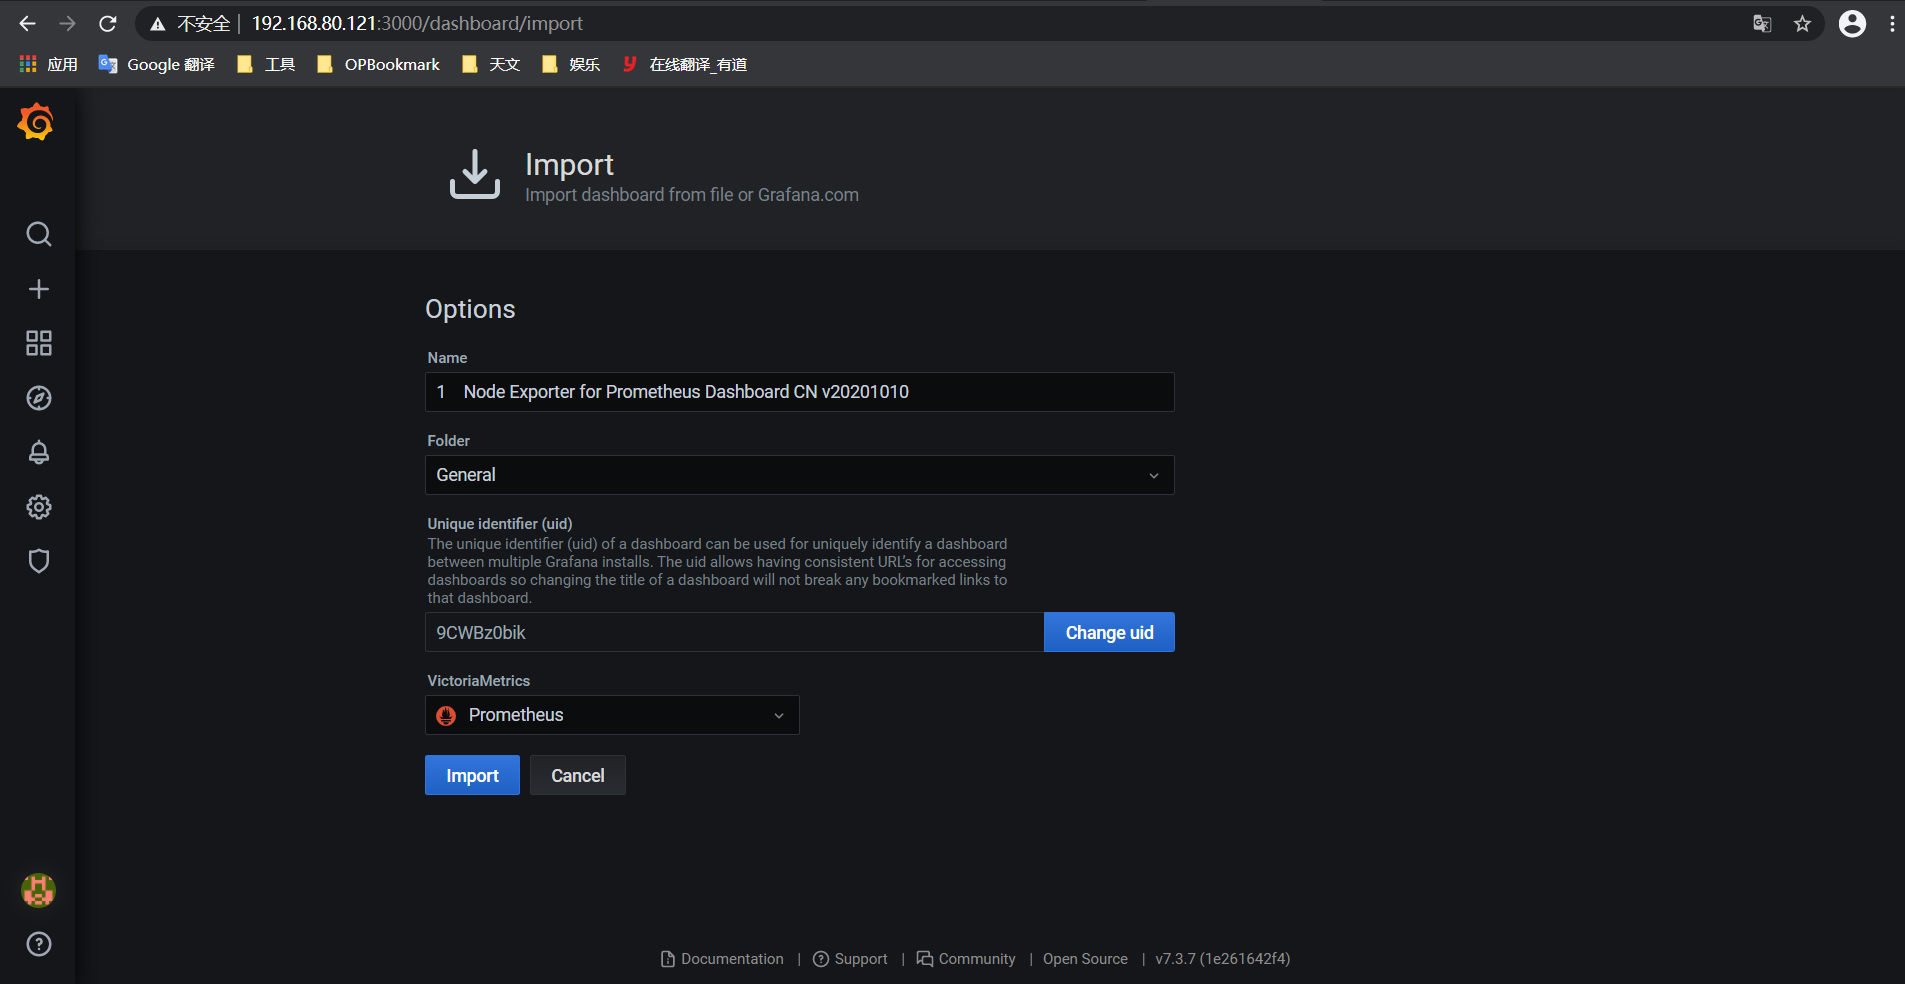Click the not-secure warning triangle icon

click(157, 24)
